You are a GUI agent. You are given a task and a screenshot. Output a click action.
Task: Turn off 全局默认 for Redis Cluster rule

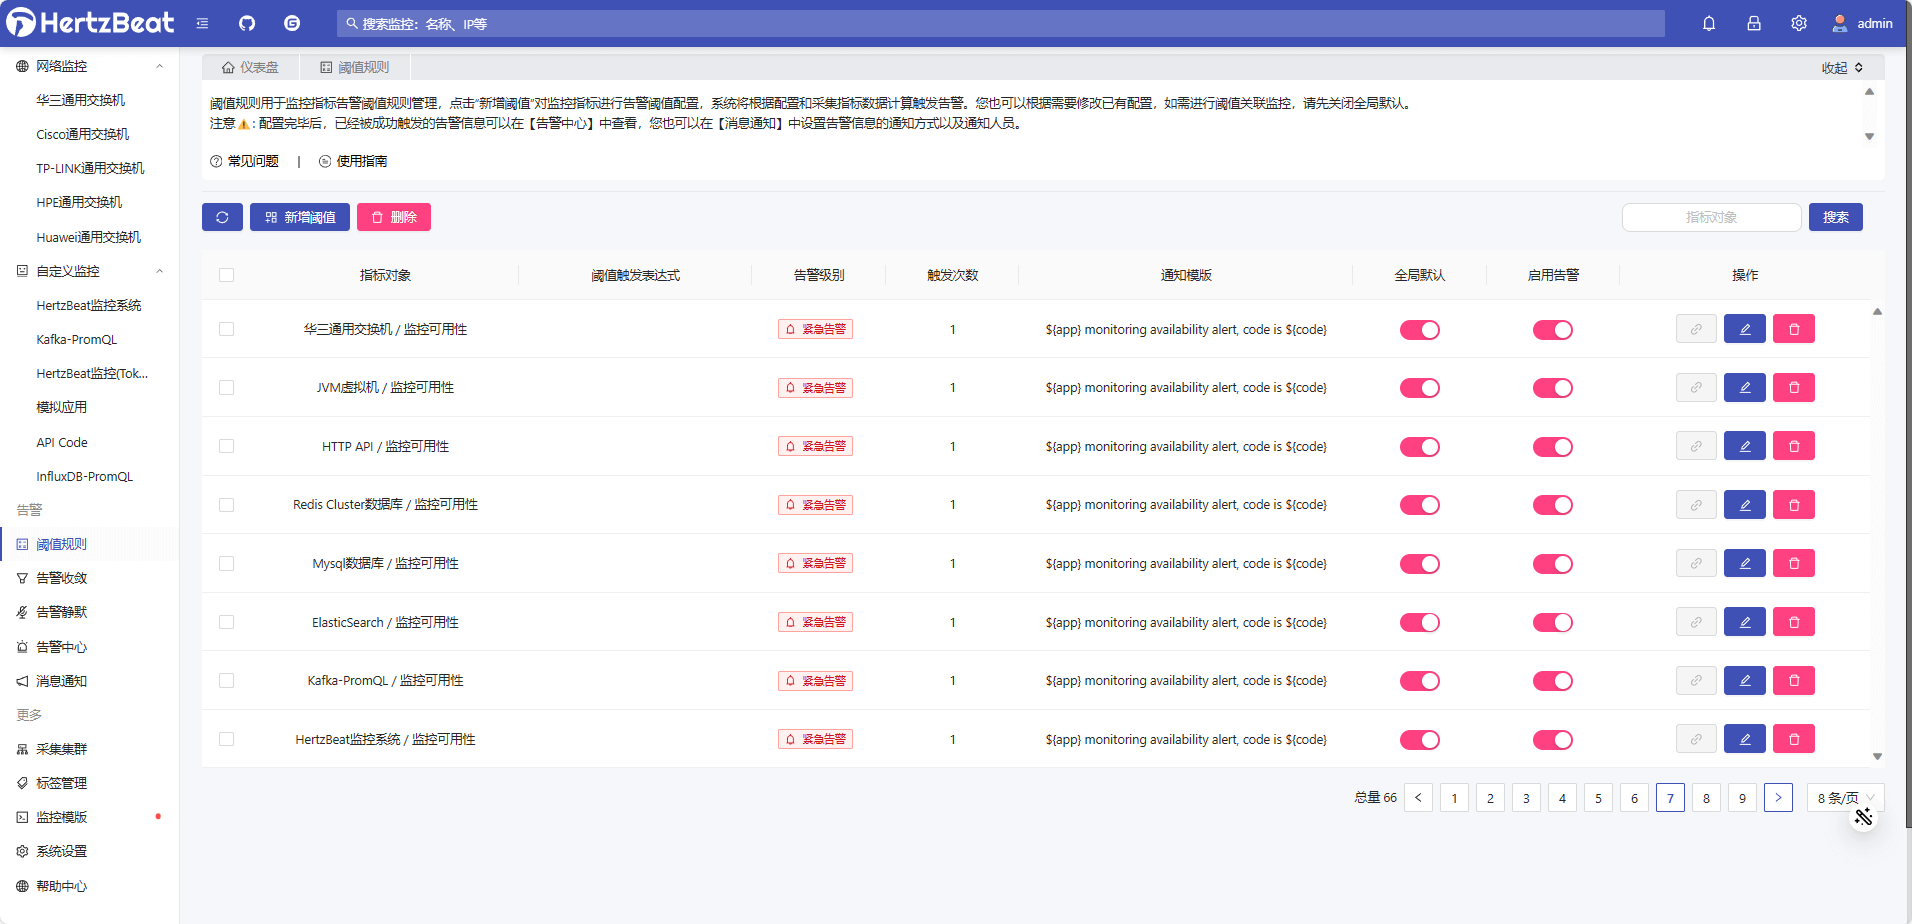pyautogui.click(x=1419, y=504)
